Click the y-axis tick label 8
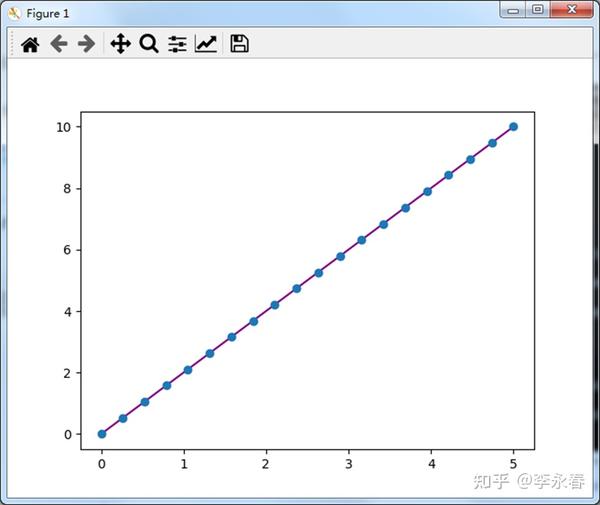The image size is (600, 505). click(x=68, y=189)
